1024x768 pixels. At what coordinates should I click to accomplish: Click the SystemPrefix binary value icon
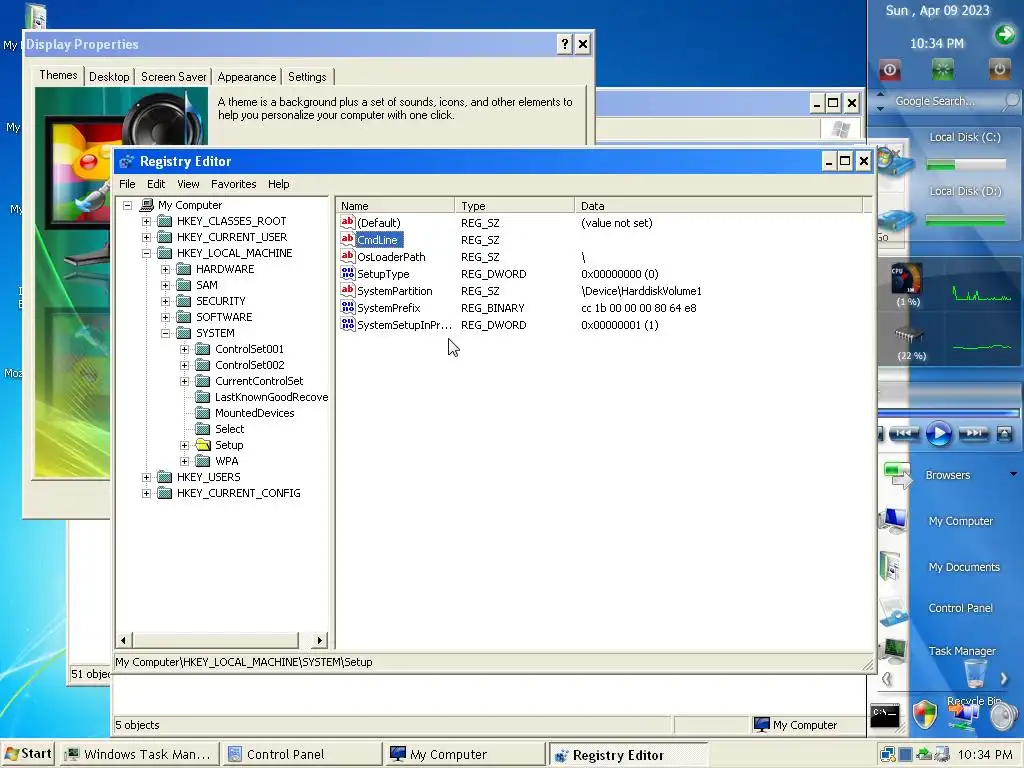point(347,307)
